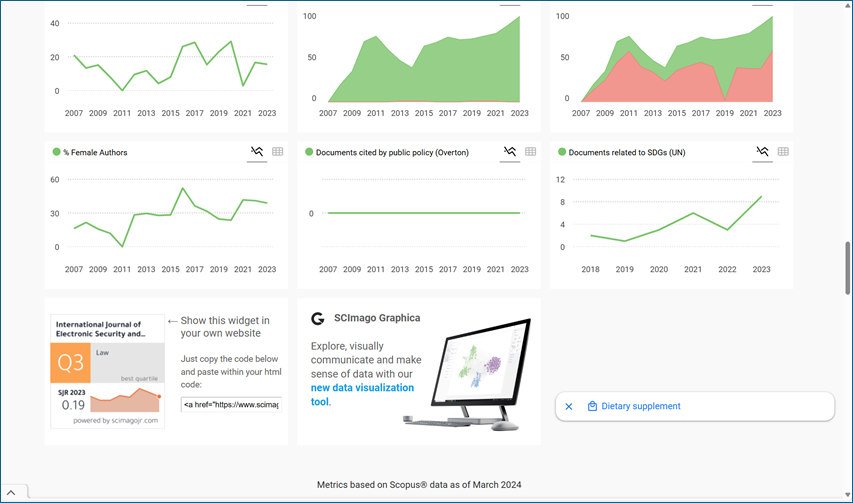This screenshot has width=853, height=503.
Task: Click the Q3 journal quartile widget preview
Action: [108, 372]
